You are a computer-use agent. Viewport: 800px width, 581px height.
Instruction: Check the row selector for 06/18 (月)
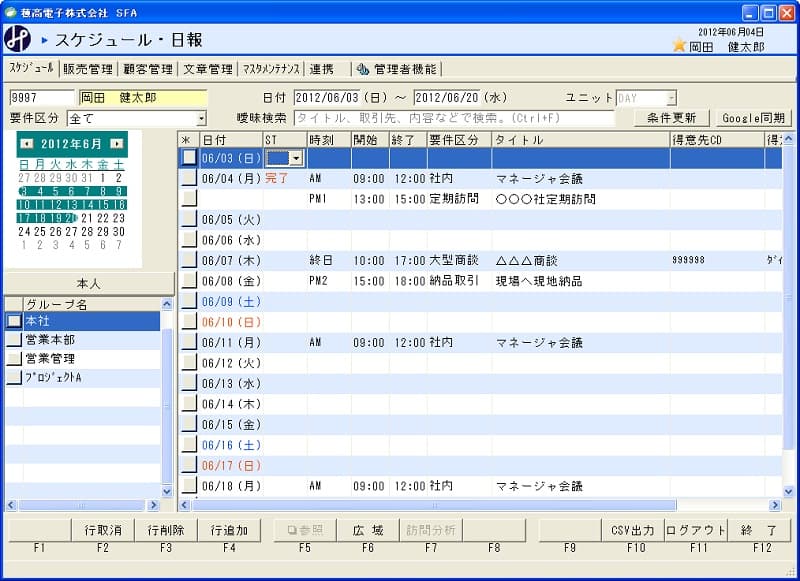coord(189,486)
